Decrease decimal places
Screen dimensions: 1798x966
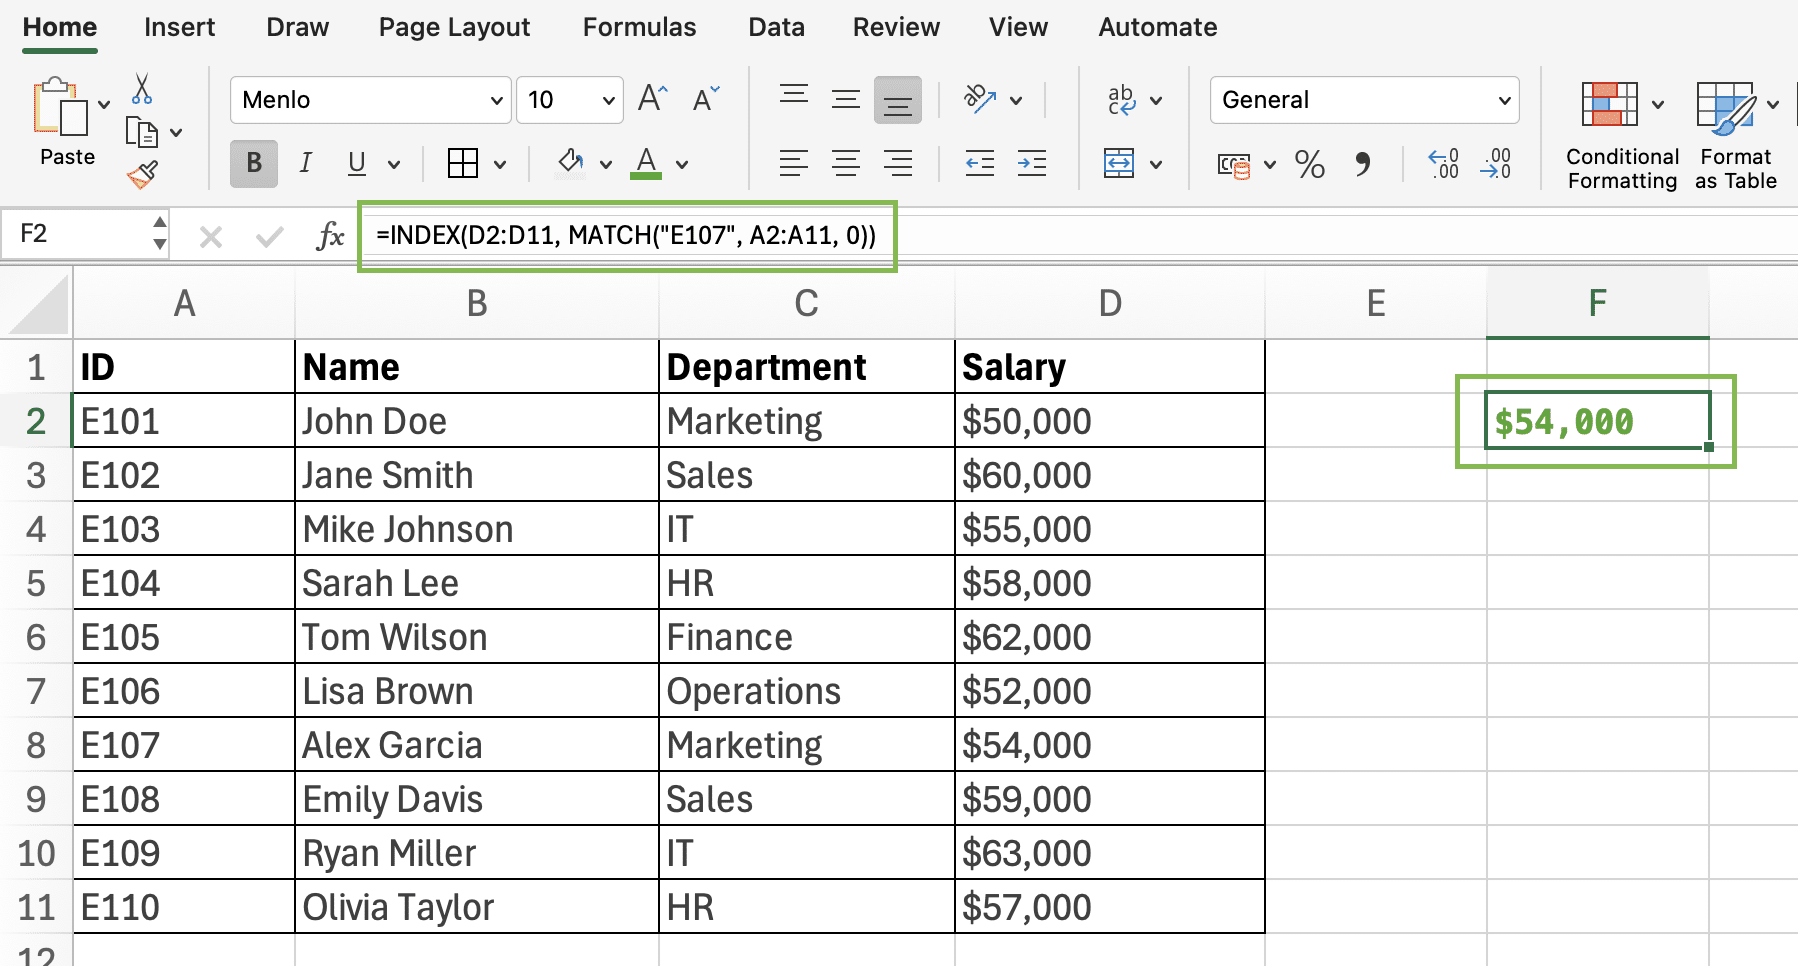pyautogui.click(x=1496, y=163)
